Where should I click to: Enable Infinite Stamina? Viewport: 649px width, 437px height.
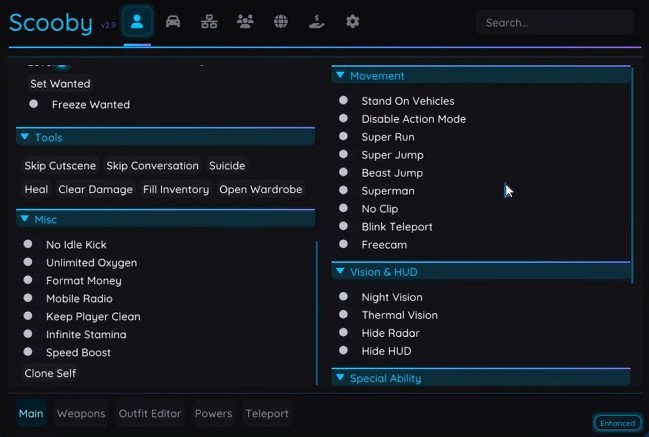pyautogui.click(x=28, y=334)
